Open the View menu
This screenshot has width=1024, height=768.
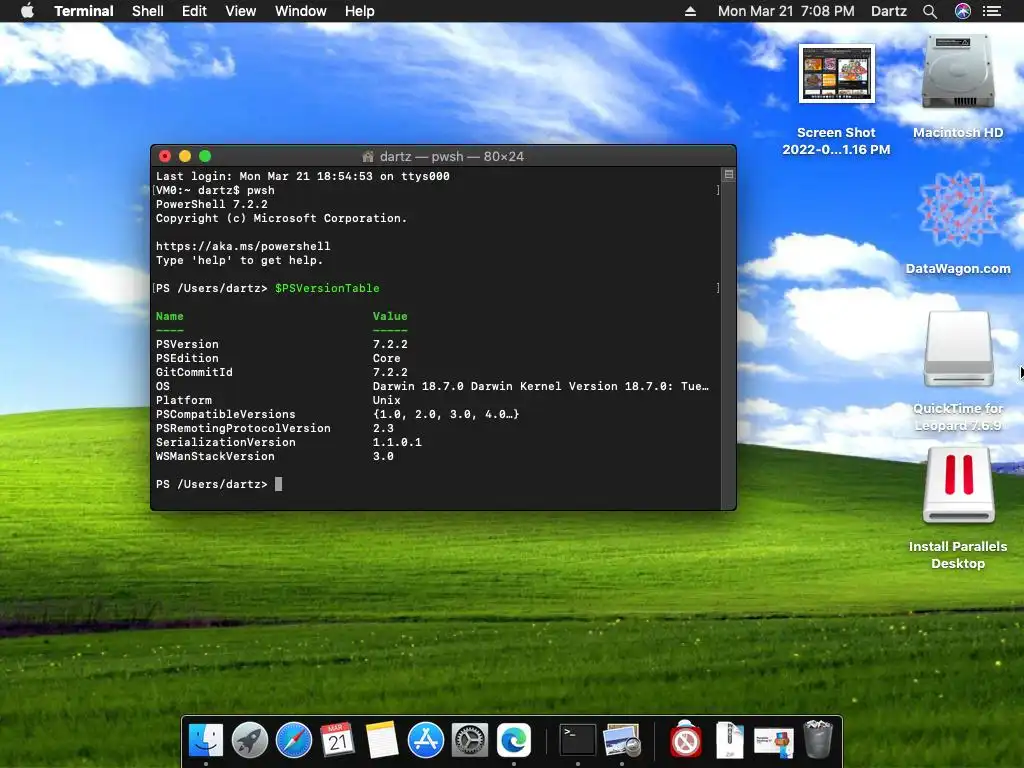(x=240, y=11)
